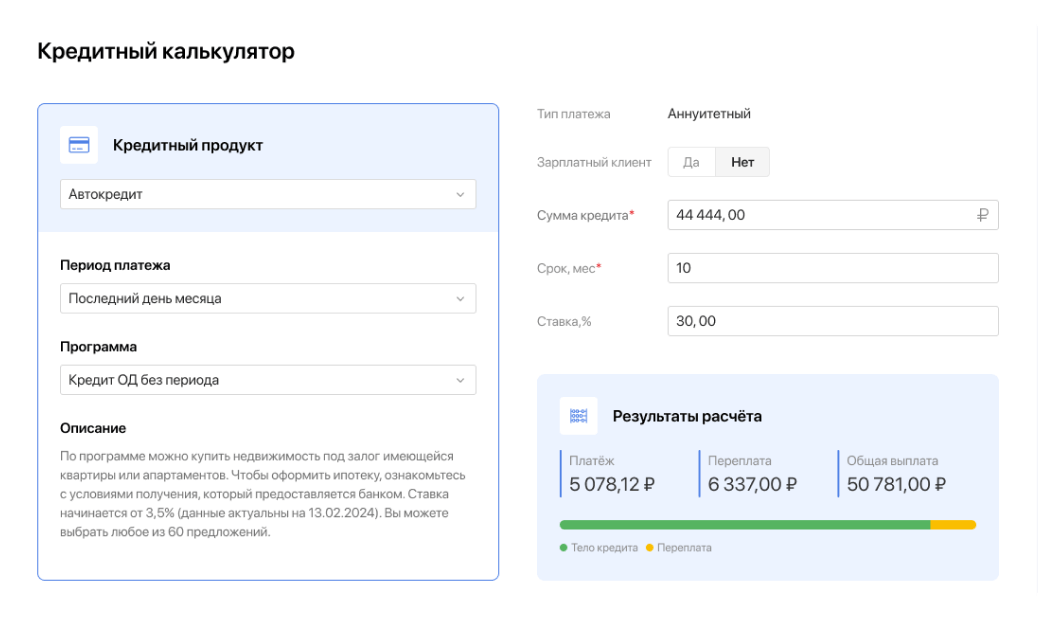Viewport: 1038px width, 620px height.
Task: Open the Автокредит product dropdown
Action: click(x=267, y=195)
